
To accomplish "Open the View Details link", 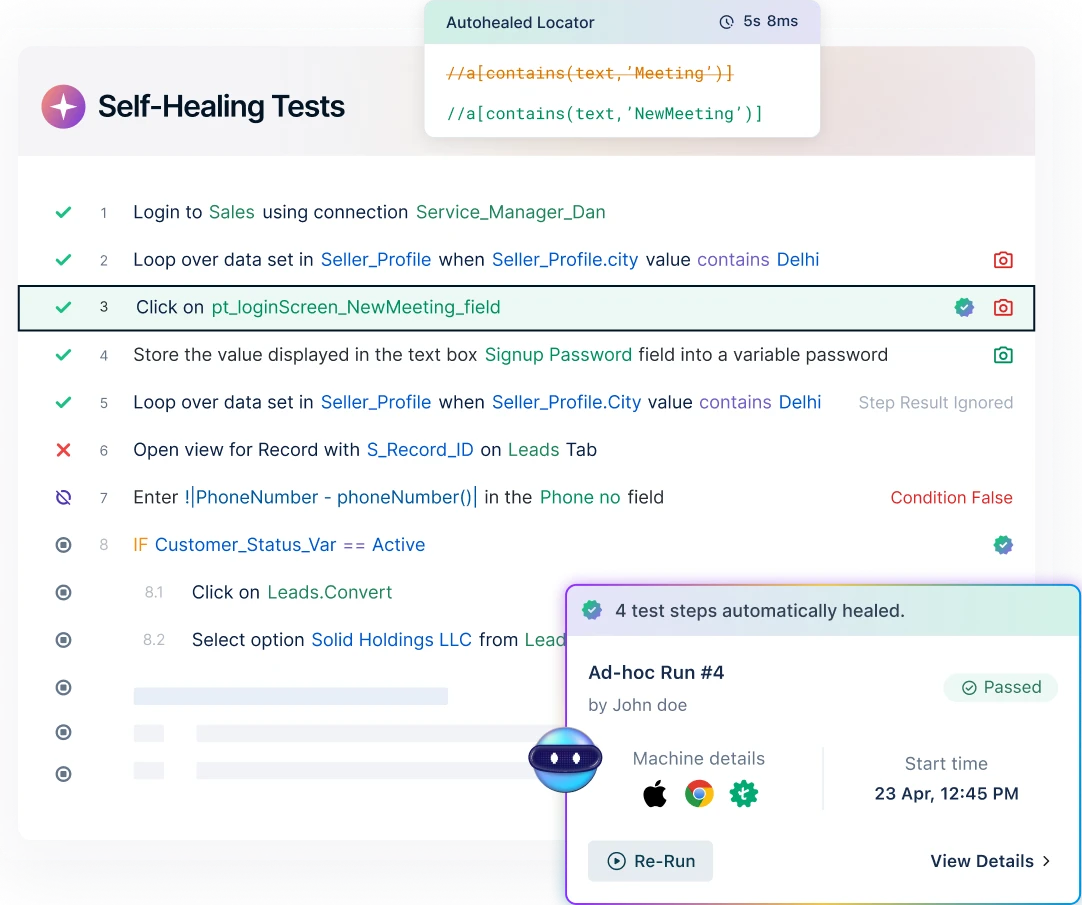I will click(x=989, y=861).
